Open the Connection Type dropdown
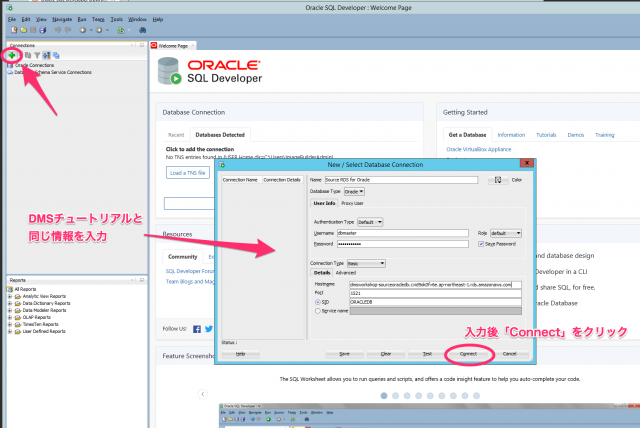This screenshot has width=640, height=428. [x=366, y=264]
